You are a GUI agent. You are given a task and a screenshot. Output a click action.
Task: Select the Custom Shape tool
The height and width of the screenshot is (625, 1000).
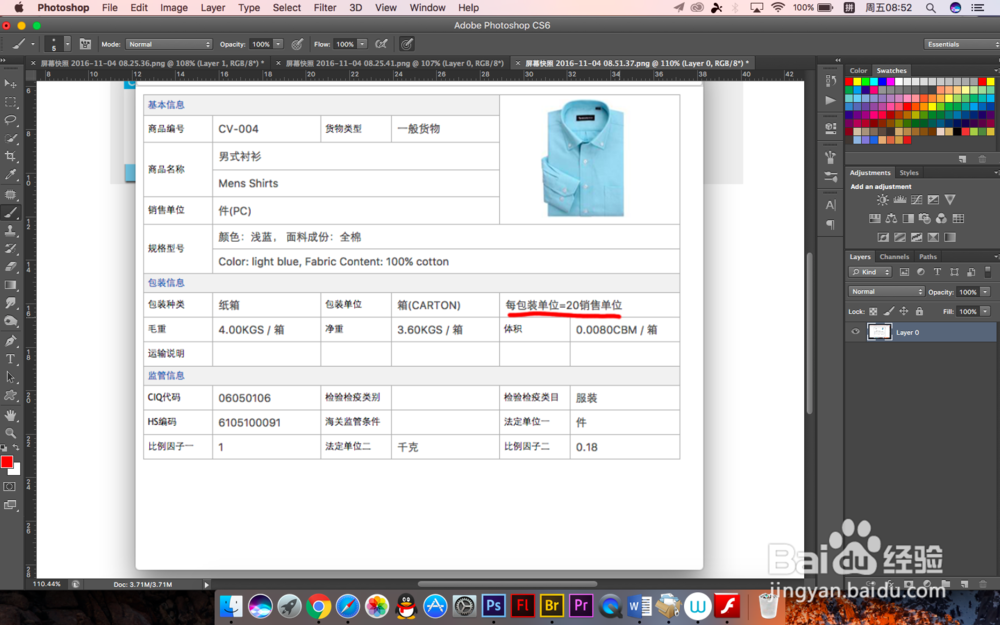point(10,395)
